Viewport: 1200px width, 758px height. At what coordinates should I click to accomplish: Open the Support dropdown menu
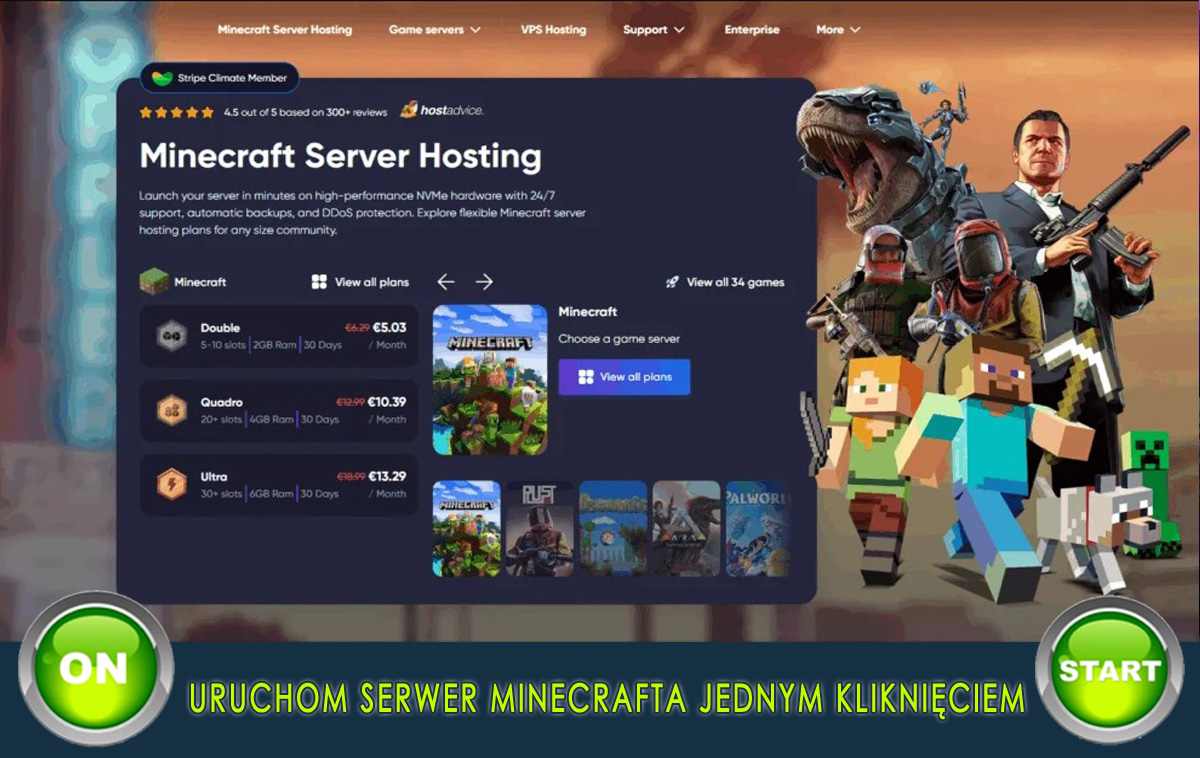[x=652, y=30]
